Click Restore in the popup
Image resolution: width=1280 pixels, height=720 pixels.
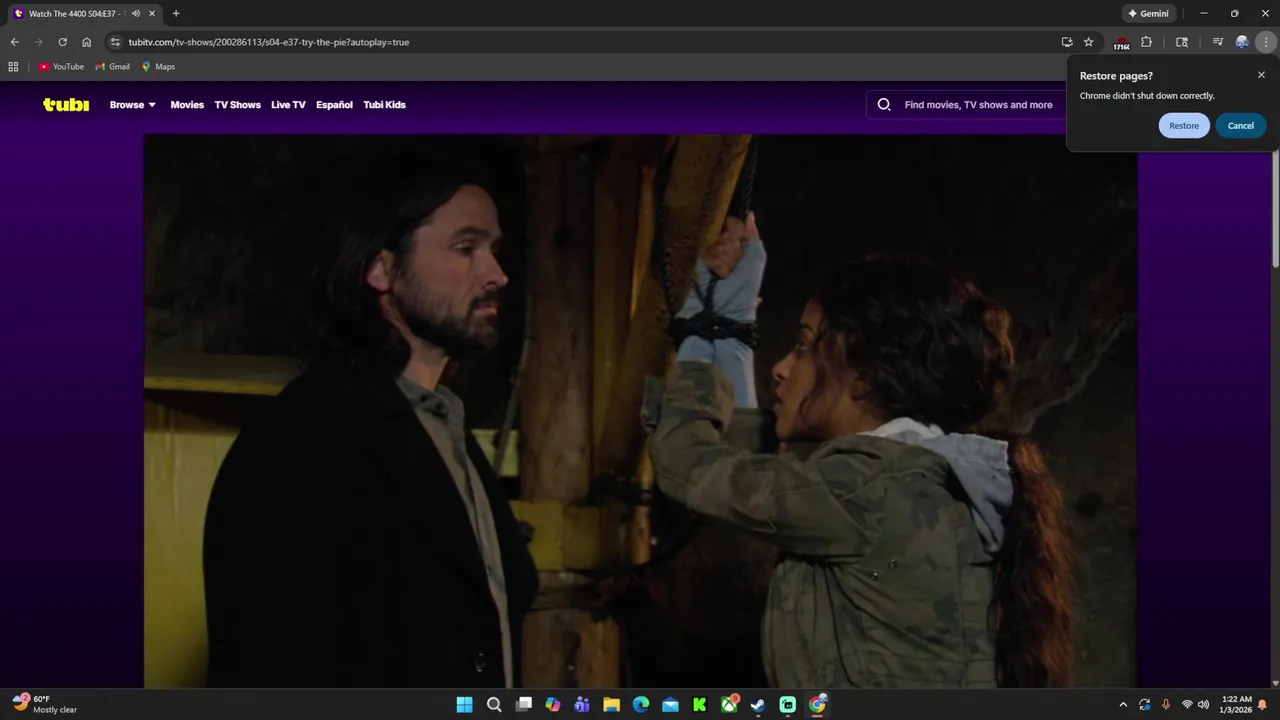click(1184, 125)
